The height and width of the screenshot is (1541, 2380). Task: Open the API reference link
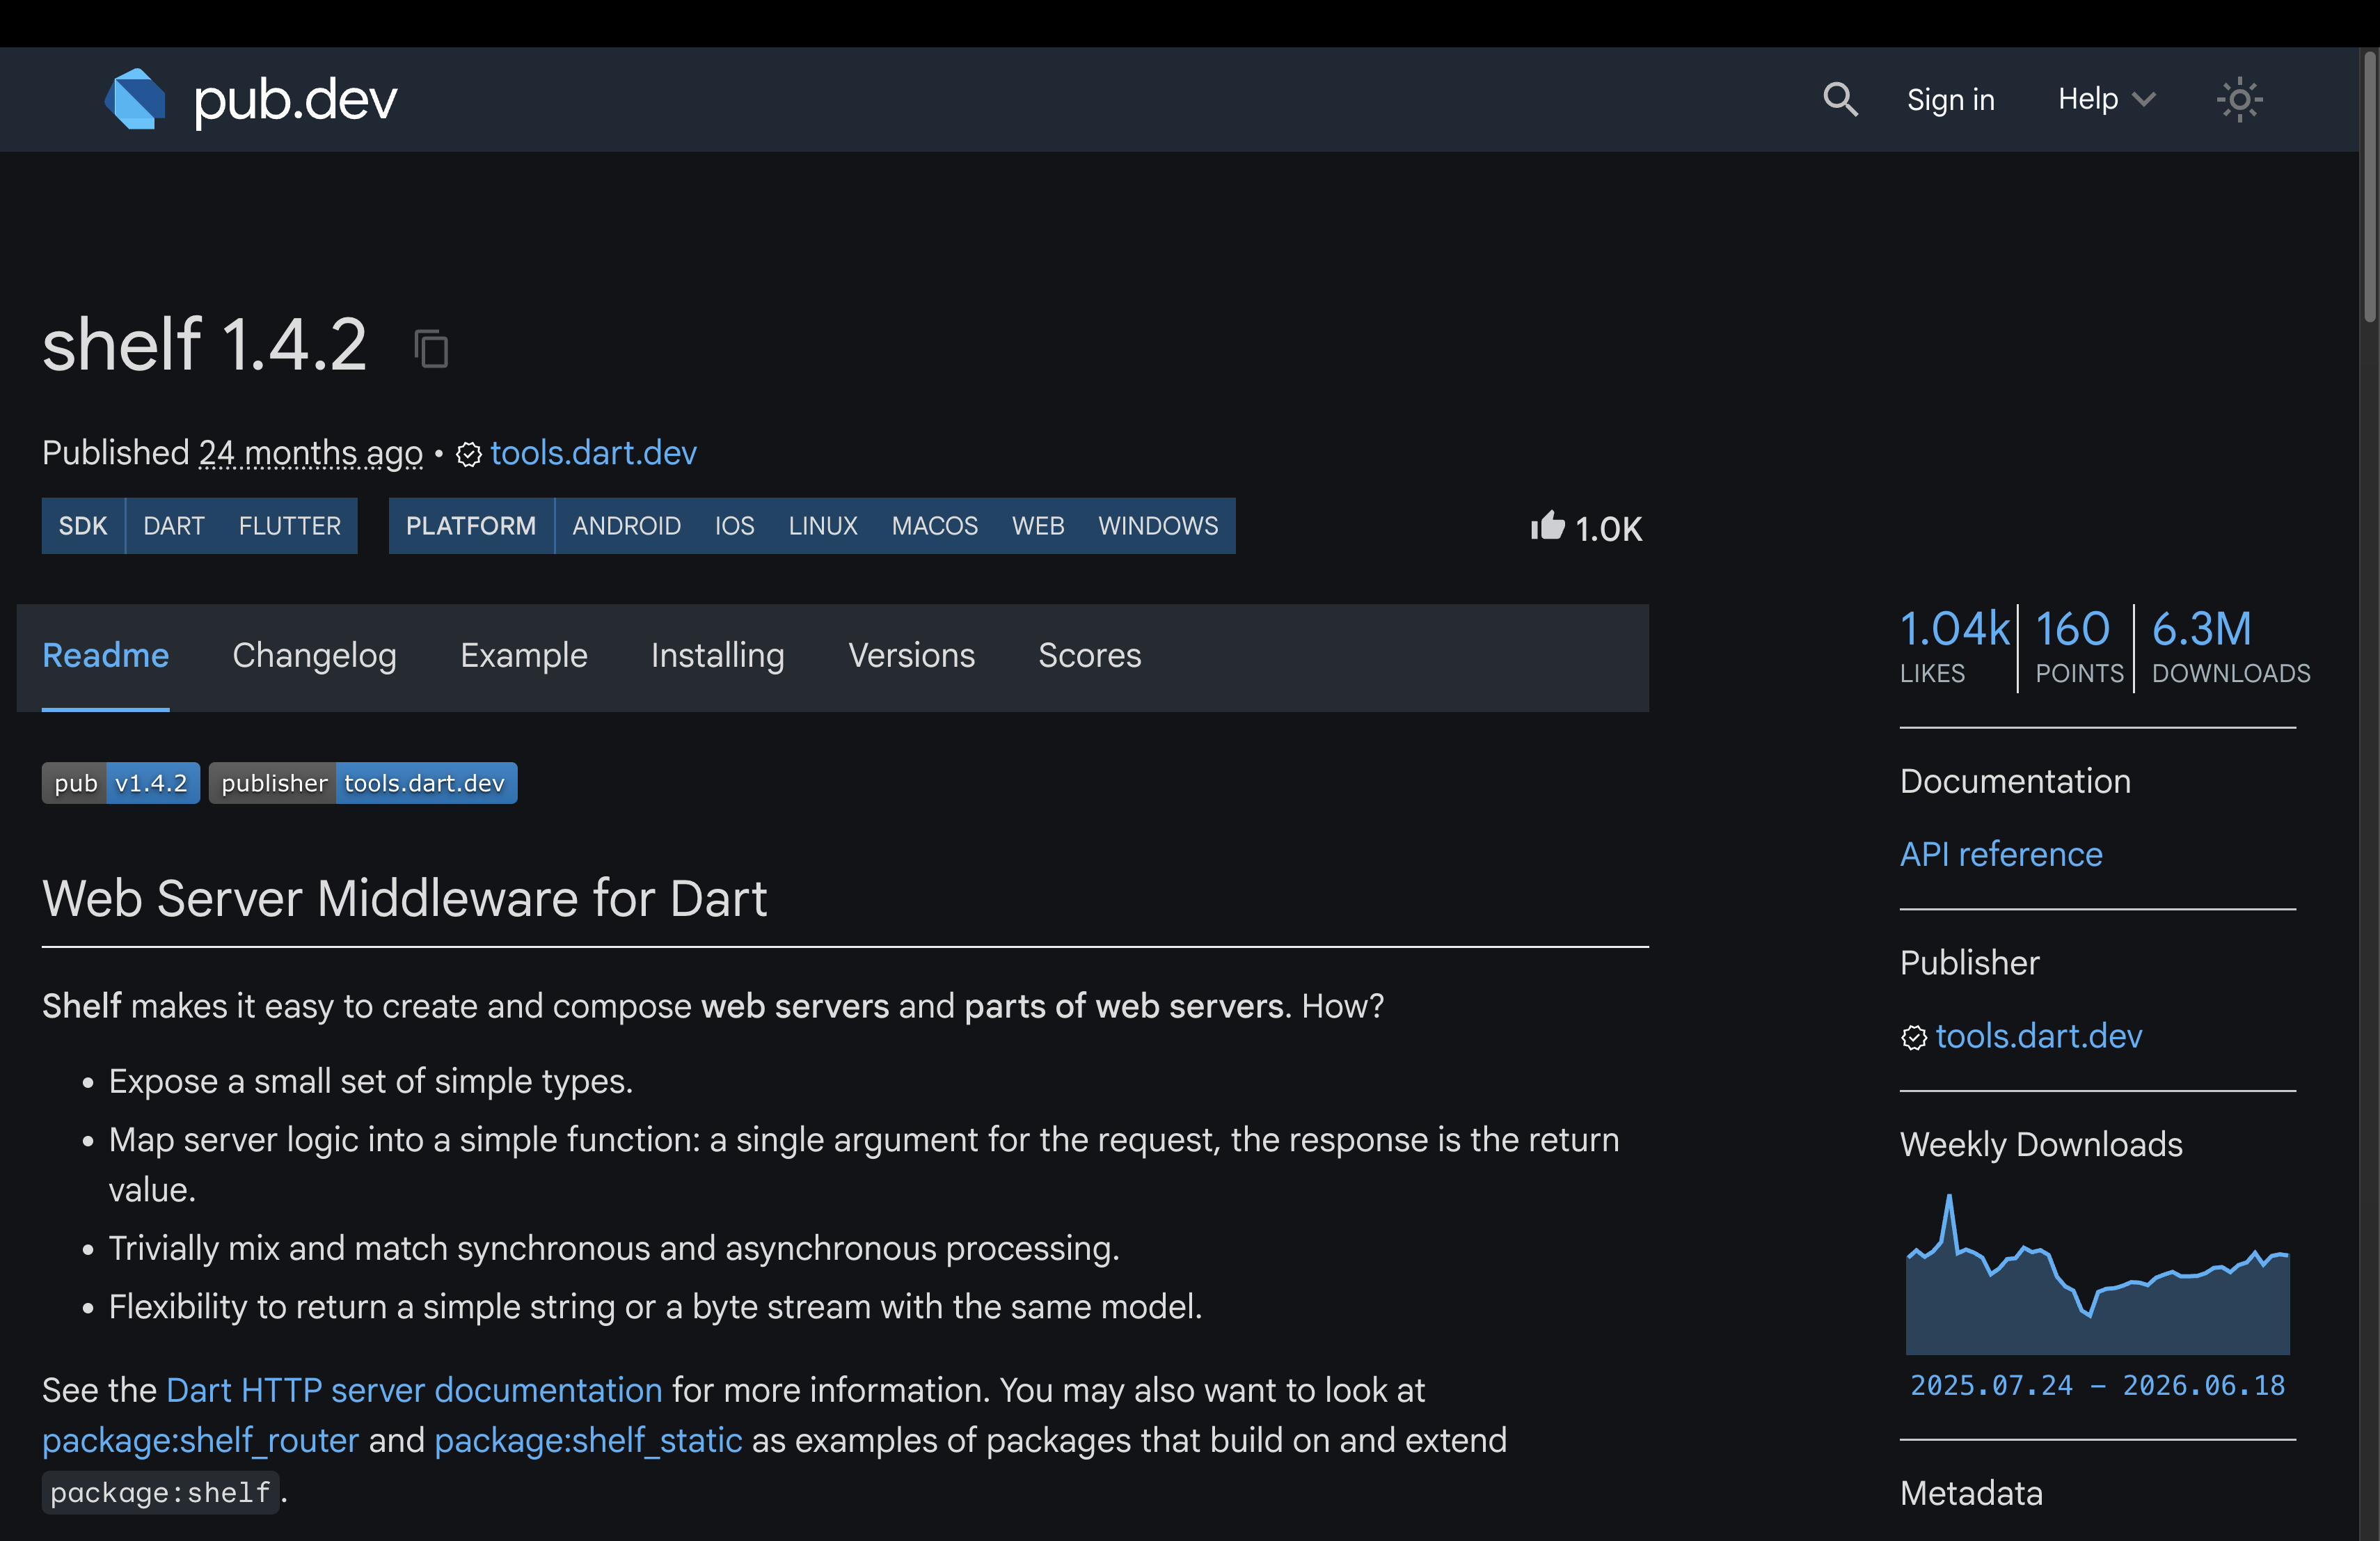(2000, 855)
